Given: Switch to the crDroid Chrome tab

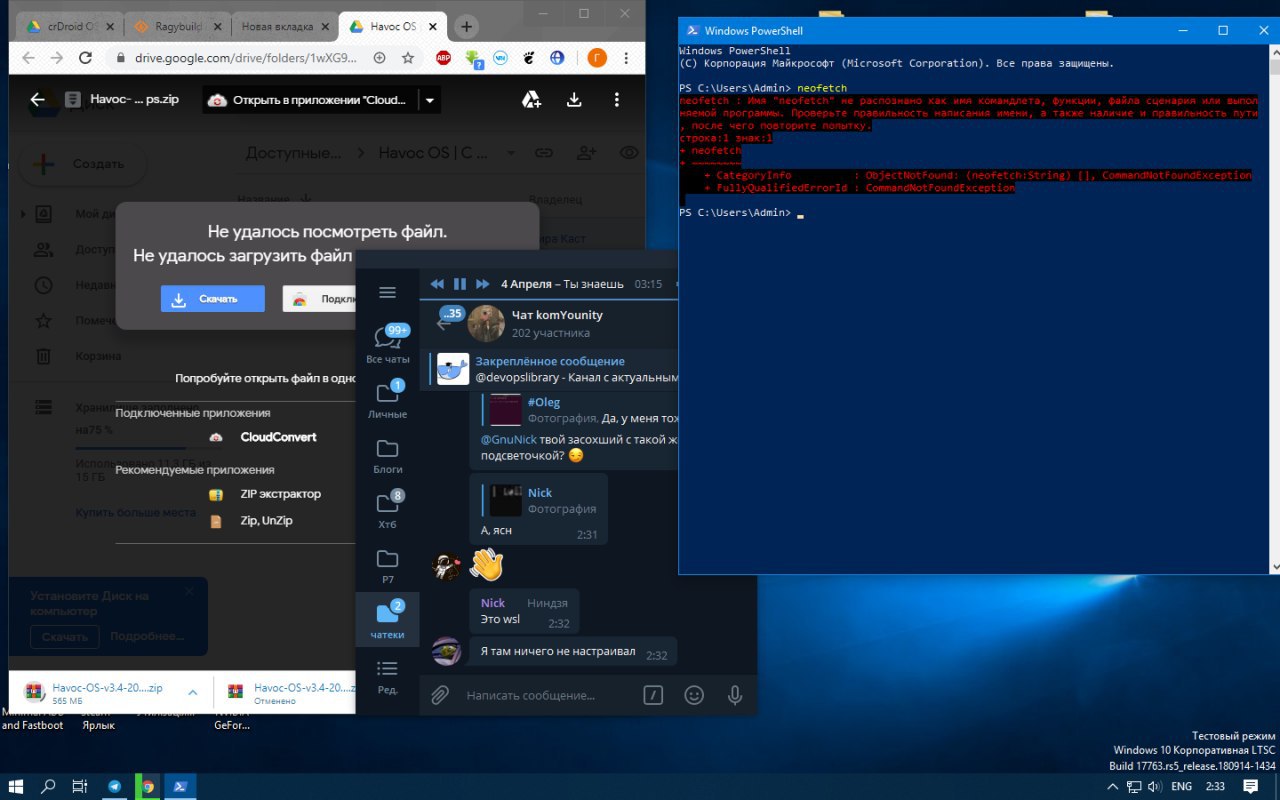Looking at the screenshot, I should (70, 27).
